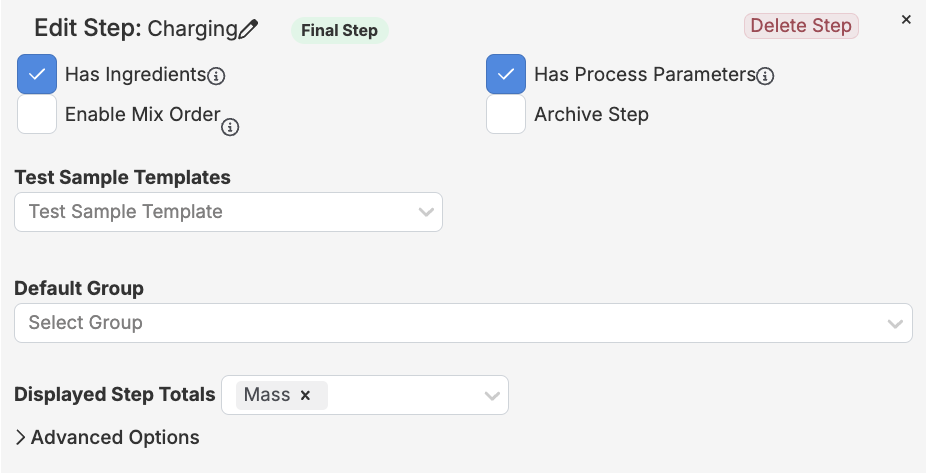The image size is (926, 474).
Task: Uncheck Has Process Parameters checkbox
Action: 506,74
